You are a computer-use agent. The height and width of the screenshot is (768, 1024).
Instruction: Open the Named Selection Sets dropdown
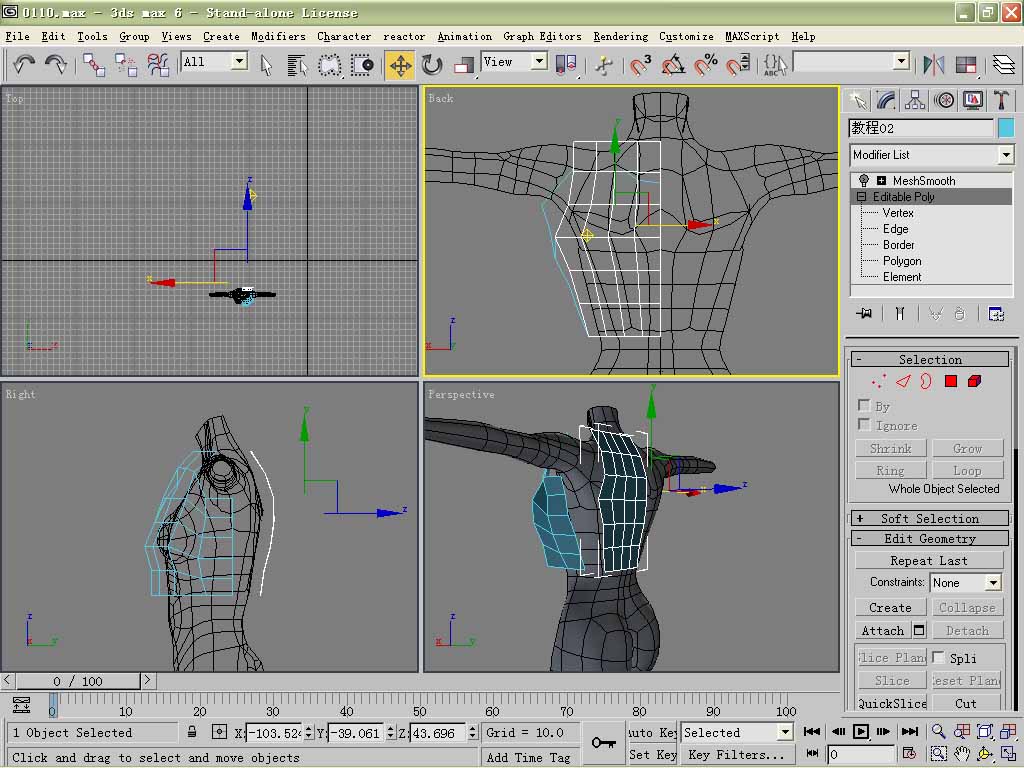(x=901, y=61)
